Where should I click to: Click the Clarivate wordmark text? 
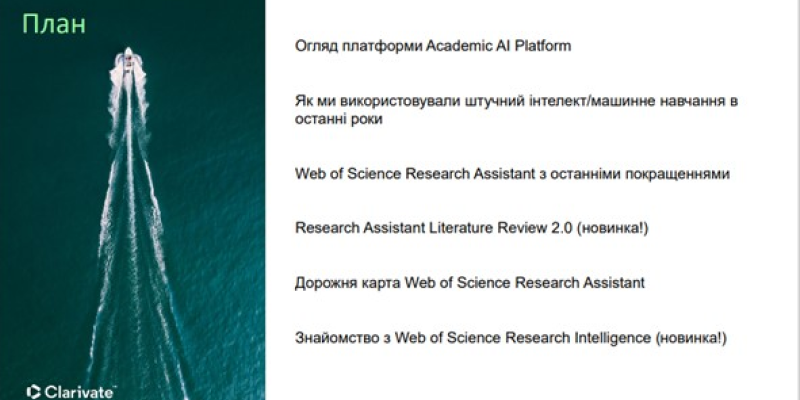tap(79, 392)
